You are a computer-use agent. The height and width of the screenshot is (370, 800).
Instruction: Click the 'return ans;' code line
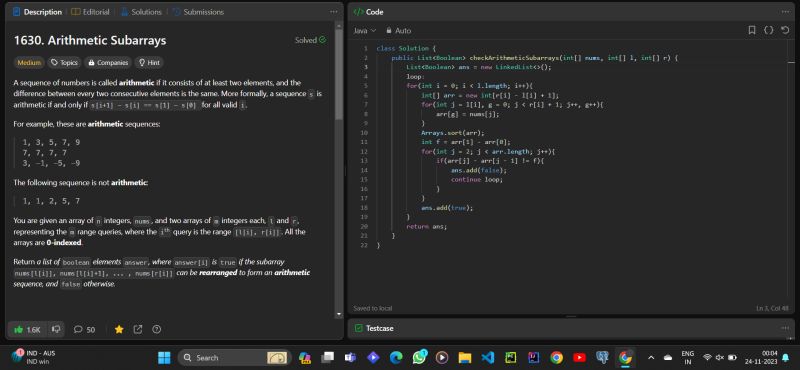click(427, 226)
